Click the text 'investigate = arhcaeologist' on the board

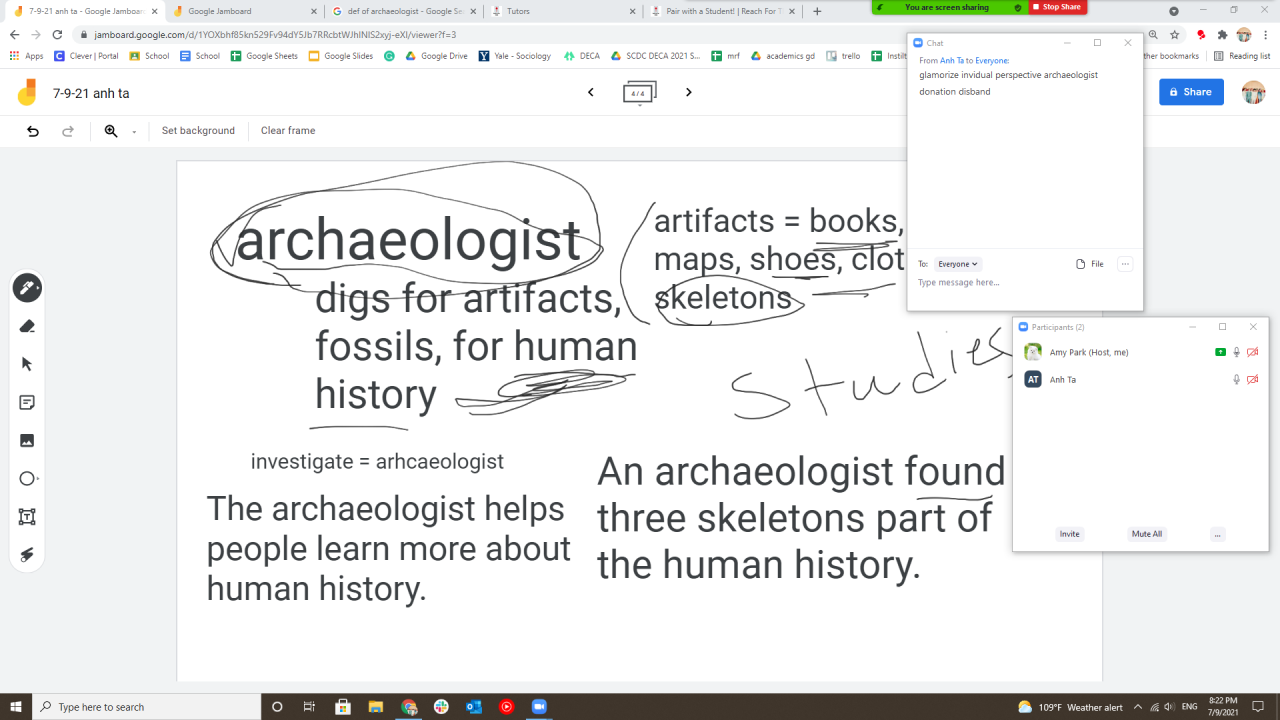377,462
